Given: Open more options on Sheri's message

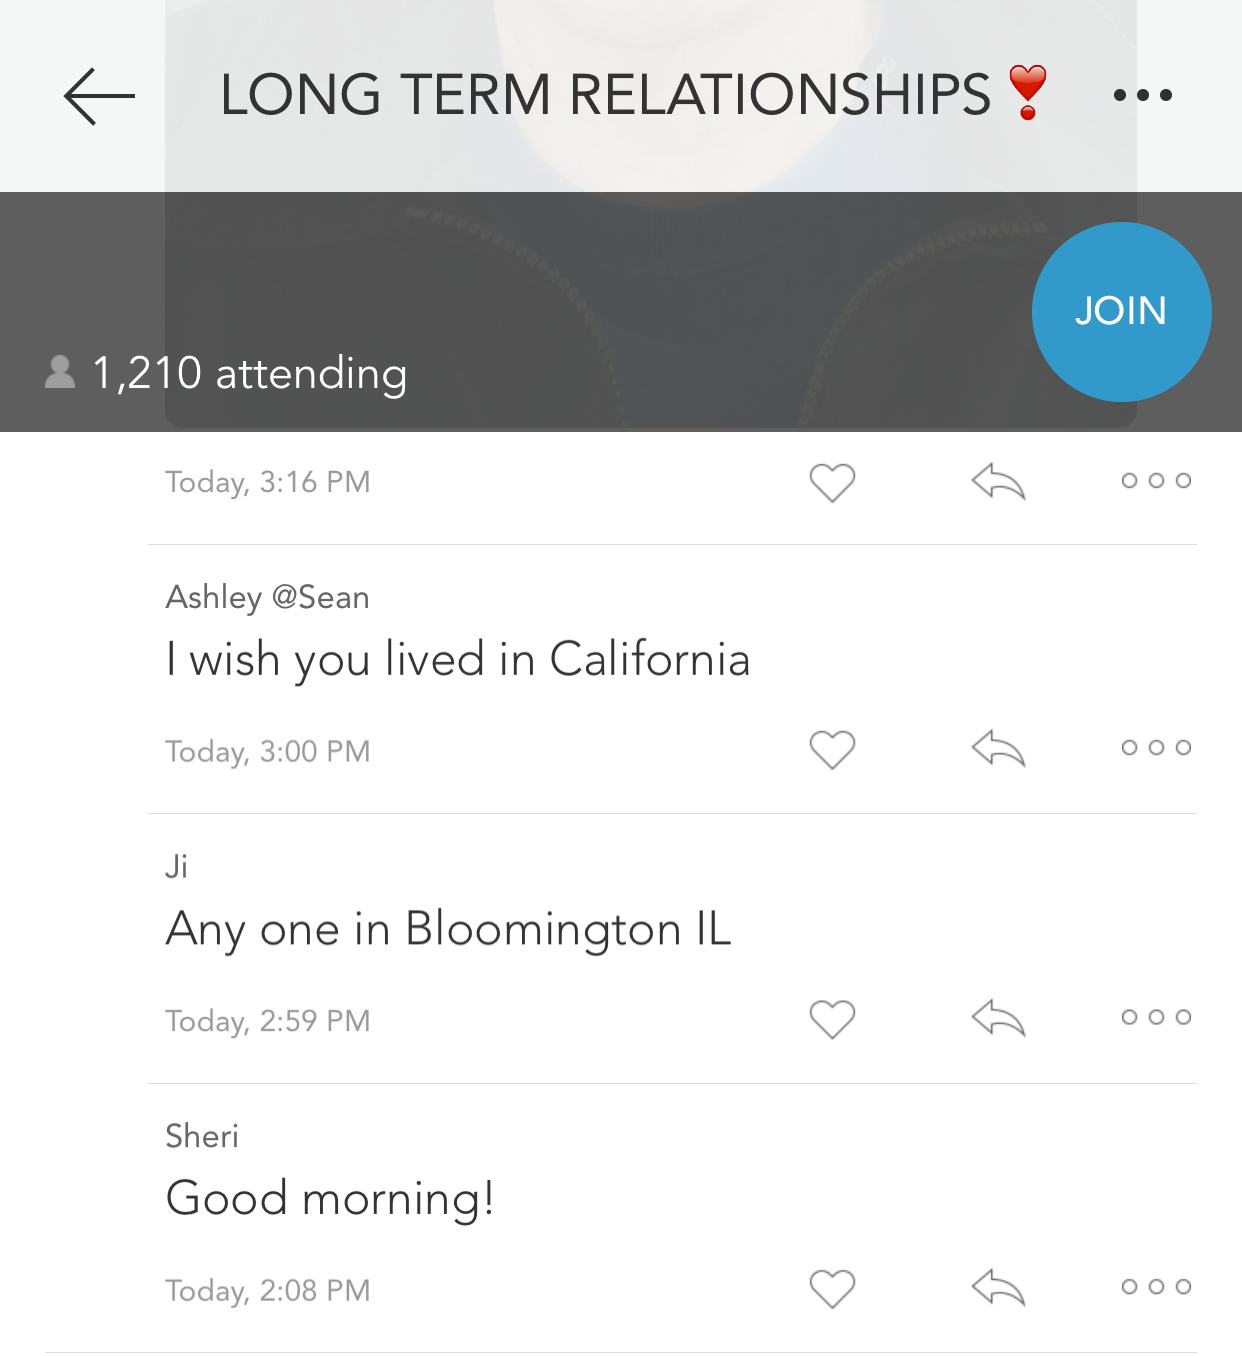Looking at the screenshot, I should 1156,1287.
